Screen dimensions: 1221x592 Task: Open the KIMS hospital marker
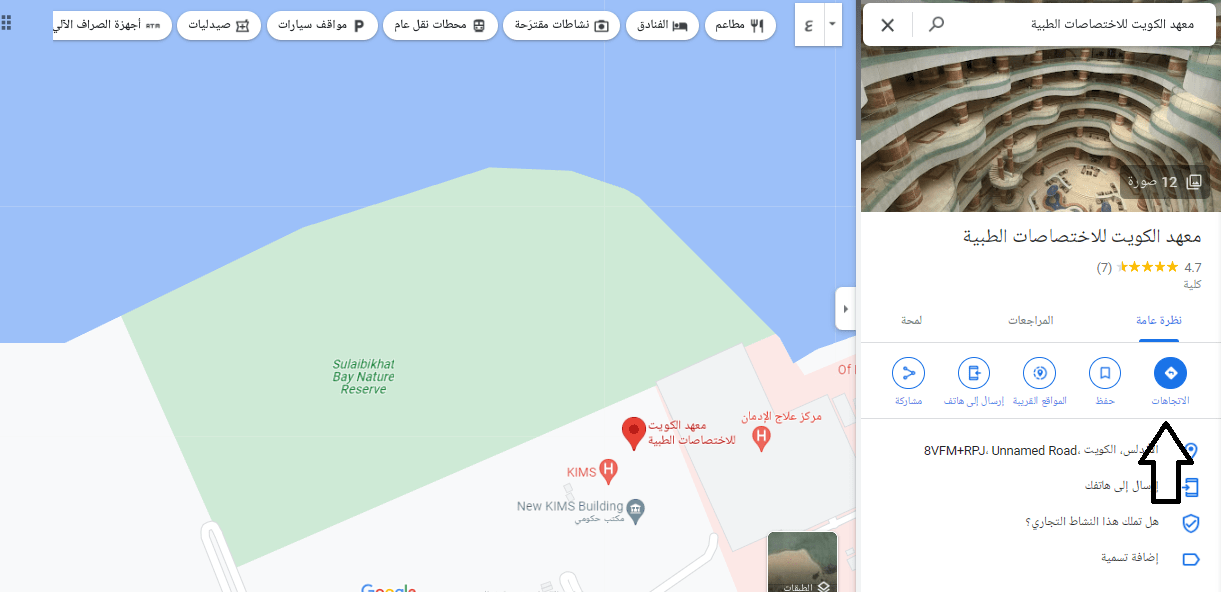(608, 470)
